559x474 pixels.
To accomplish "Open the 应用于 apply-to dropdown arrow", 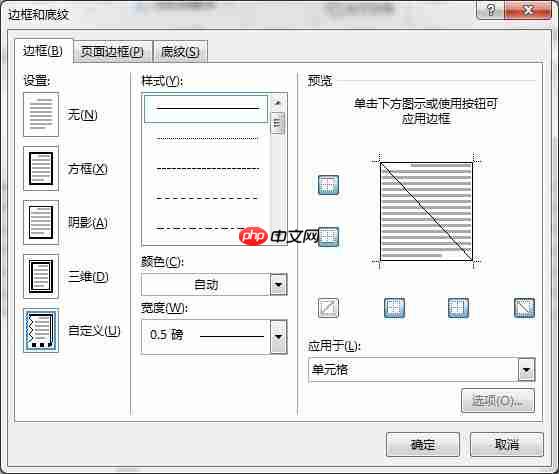I will click(527, 370).
